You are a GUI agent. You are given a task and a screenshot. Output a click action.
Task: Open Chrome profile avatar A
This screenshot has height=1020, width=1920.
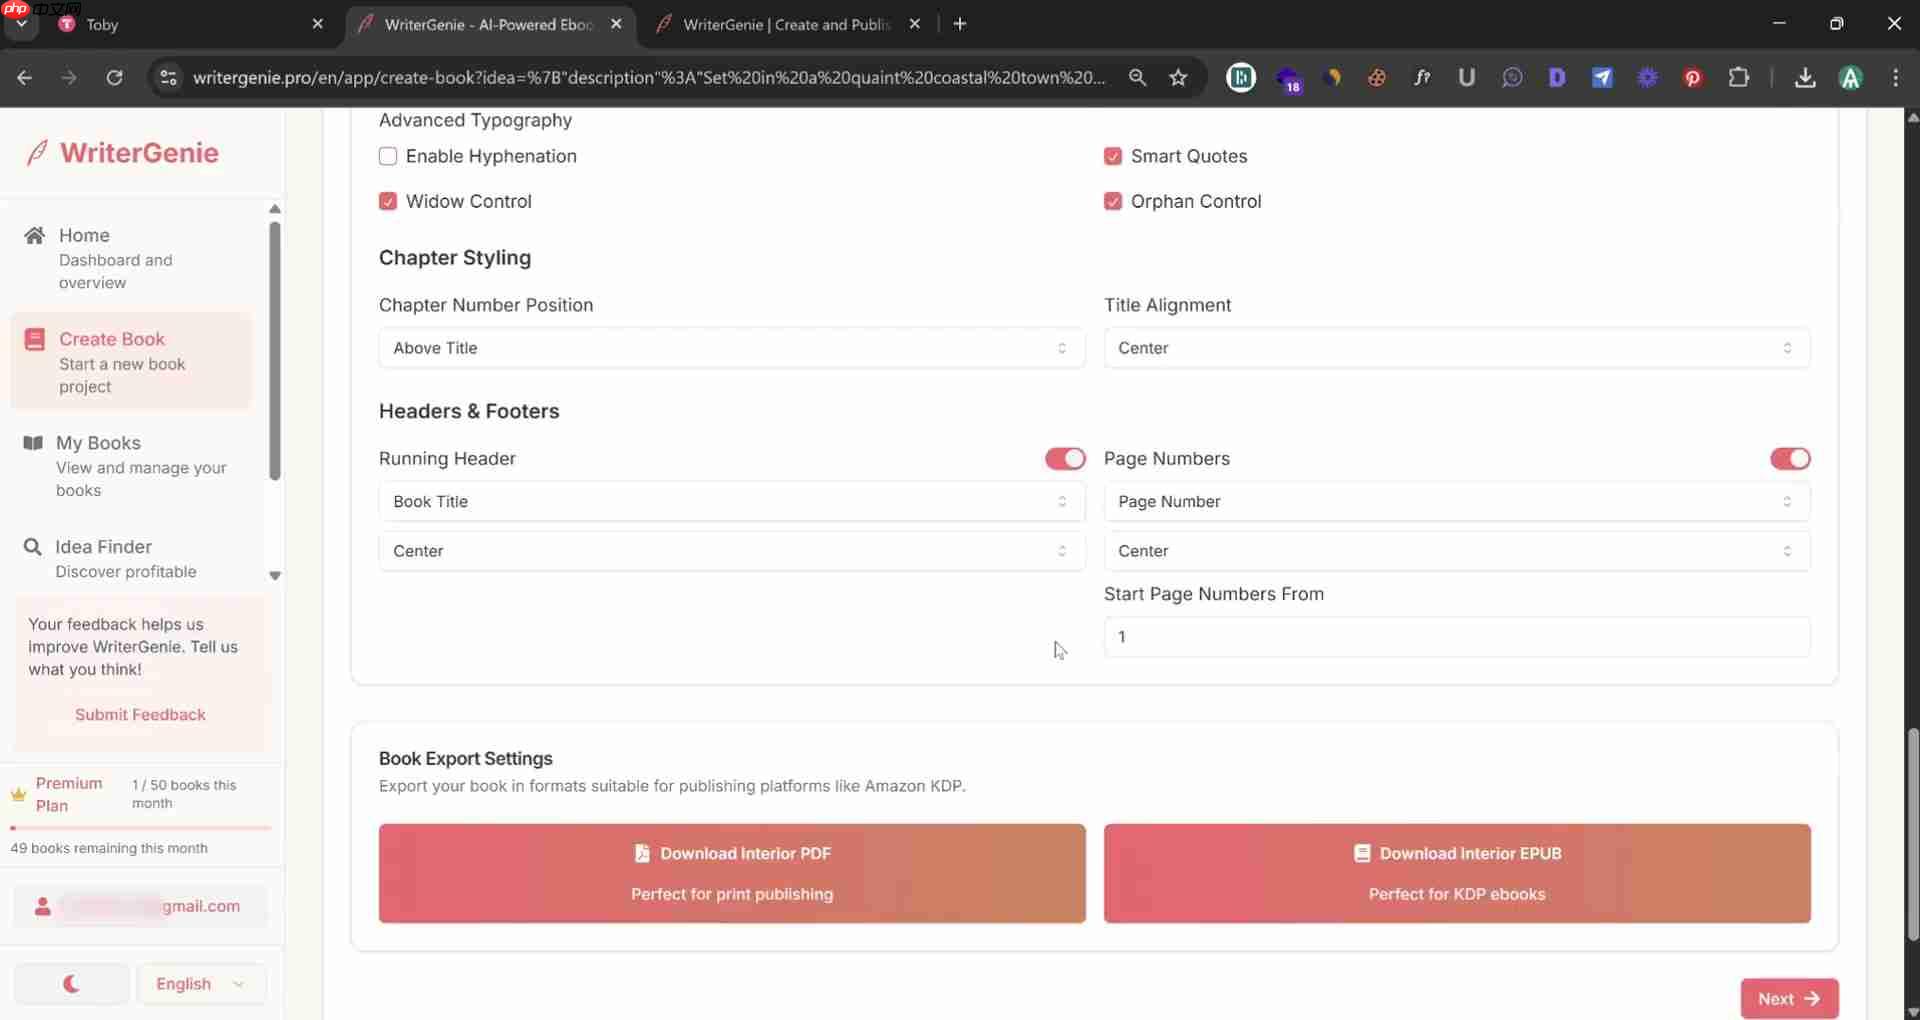click(x=1851, y=77)
